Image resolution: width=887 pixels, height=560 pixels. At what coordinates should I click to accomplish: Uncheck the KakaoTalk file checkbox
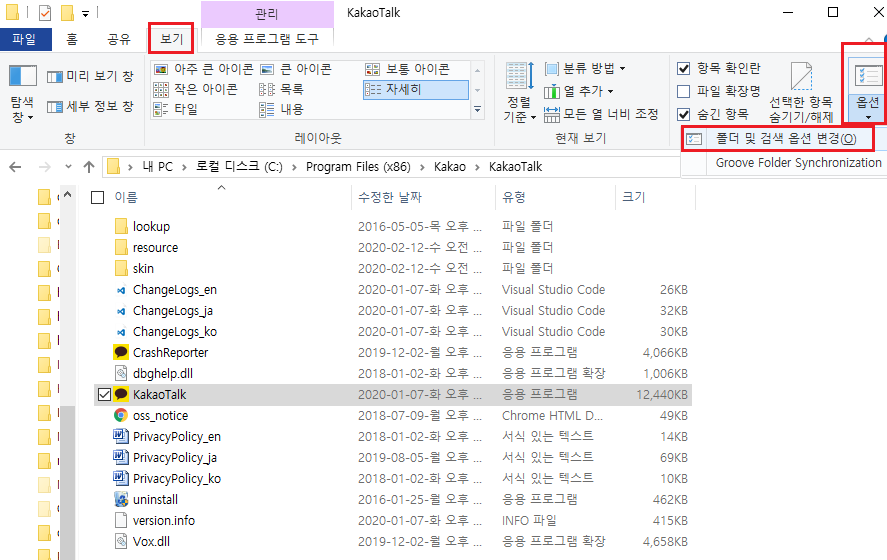point(104,394)
